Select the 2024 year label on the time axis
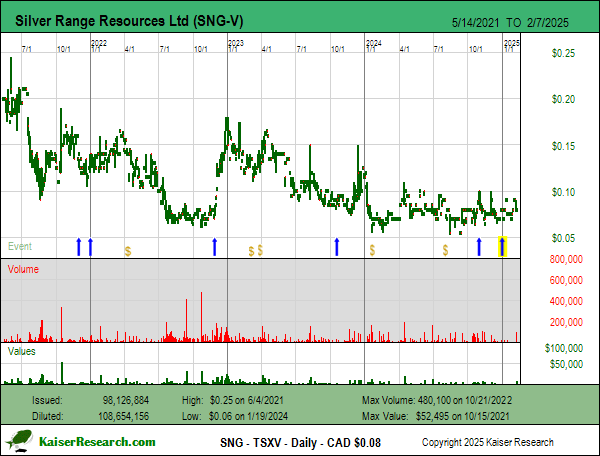The image size is (600, 456). (373, 43)
